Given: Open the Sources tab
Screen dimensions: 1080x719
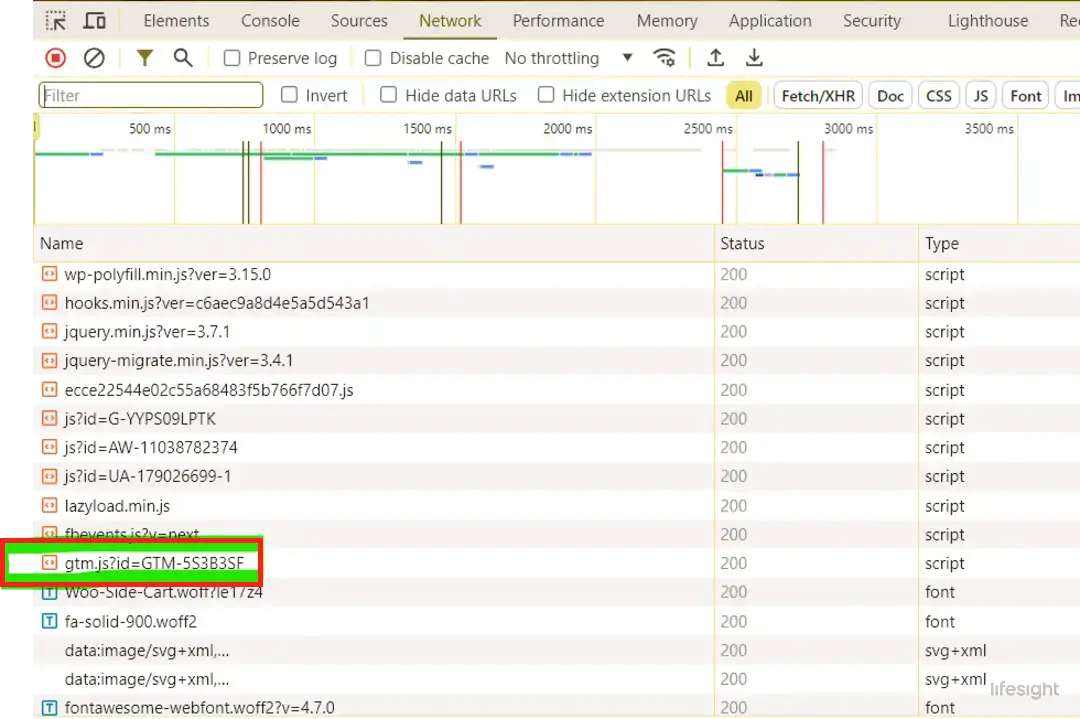Looking at the screenshot, I should tap(359, 21).
